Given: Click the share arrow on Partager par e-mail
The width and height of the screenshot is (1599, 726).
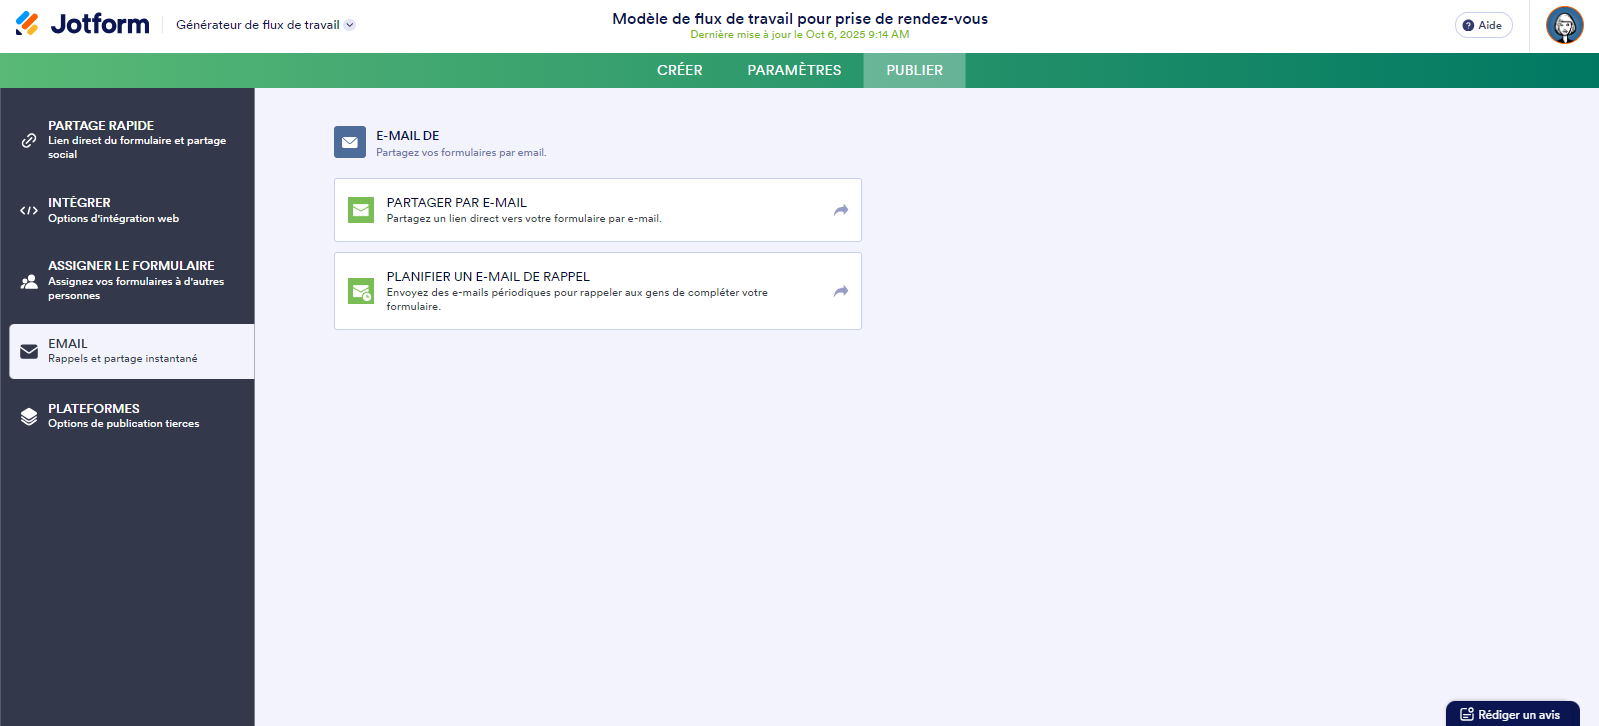Looking at the screenshot, I should point(840,210).
